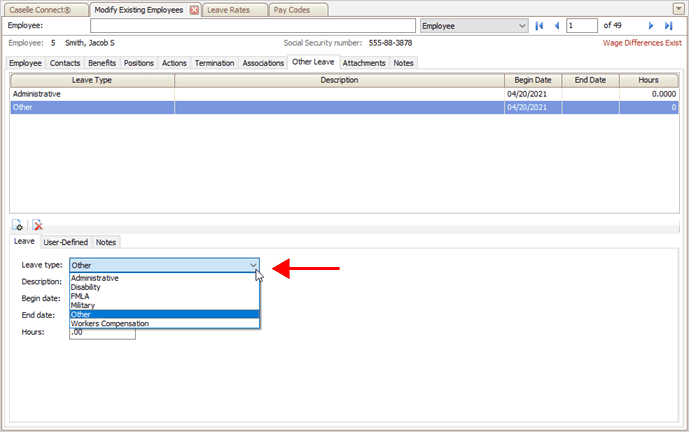Switch to the Benefits tab
The image size is (689, 432).
point(101,63)
